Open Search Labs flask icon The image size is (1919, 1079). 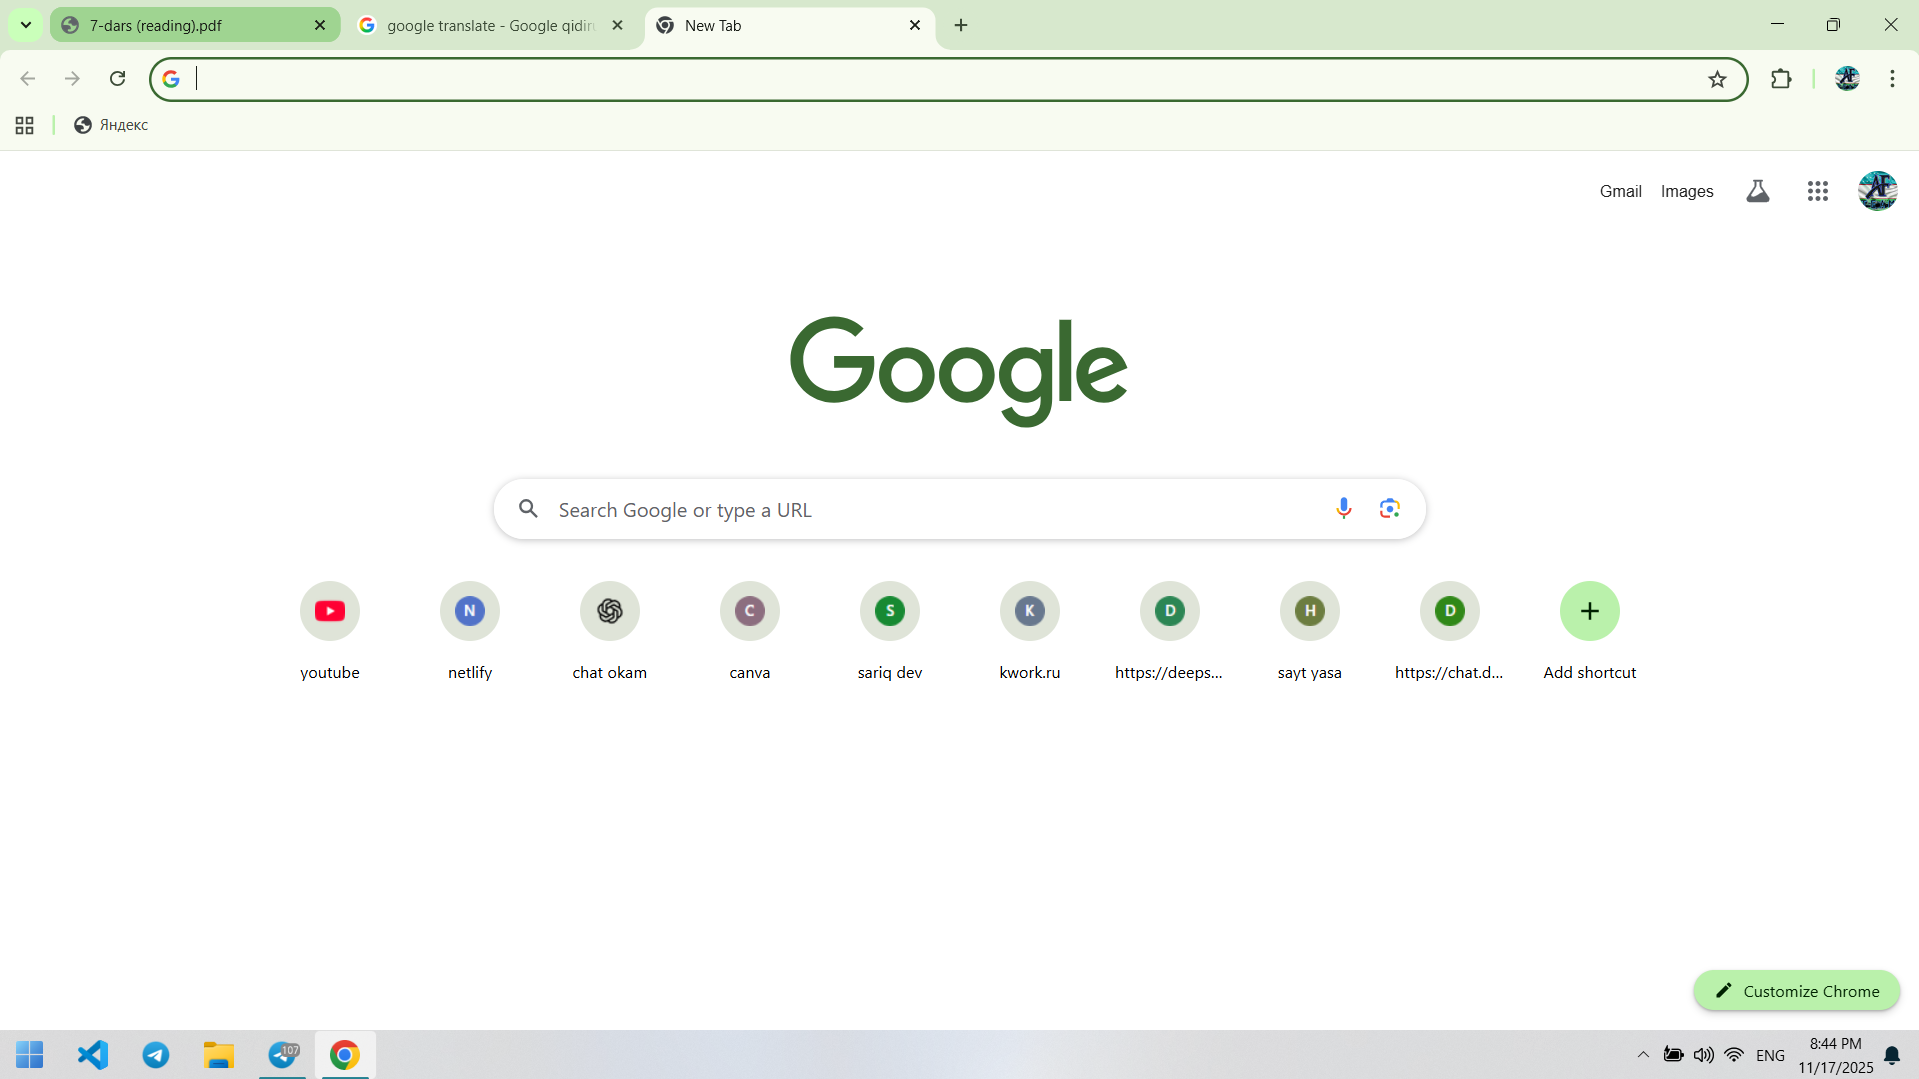point(1757,191)
